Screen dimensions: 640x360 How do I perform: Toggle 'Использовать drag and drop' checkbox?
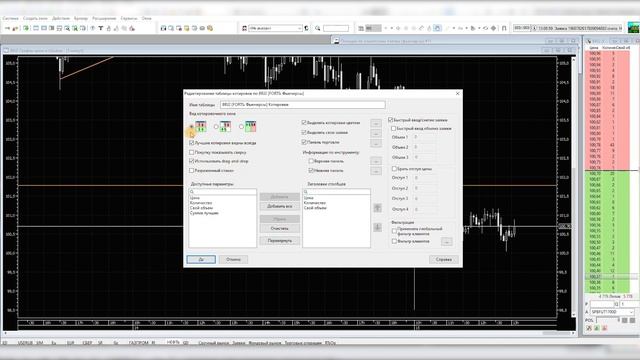(x=191, y=161)
